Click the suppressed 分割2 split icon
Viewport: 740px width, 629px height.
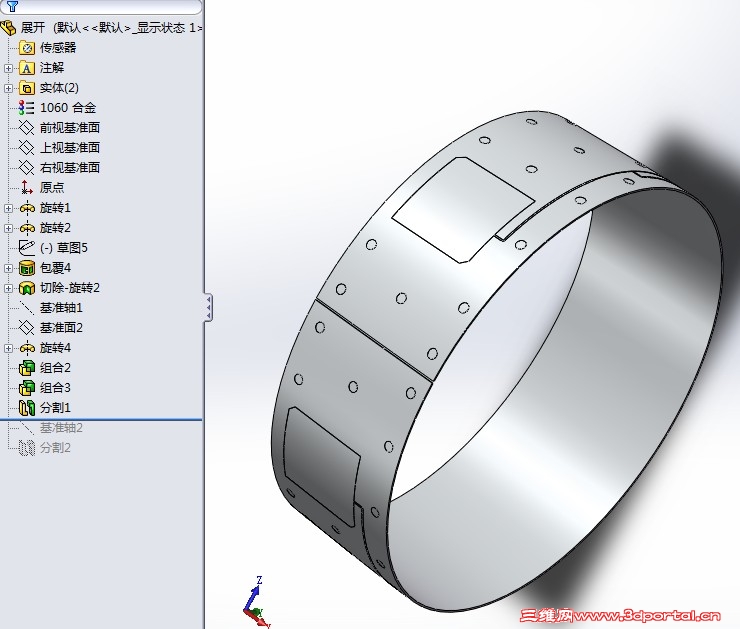(27, 447)
